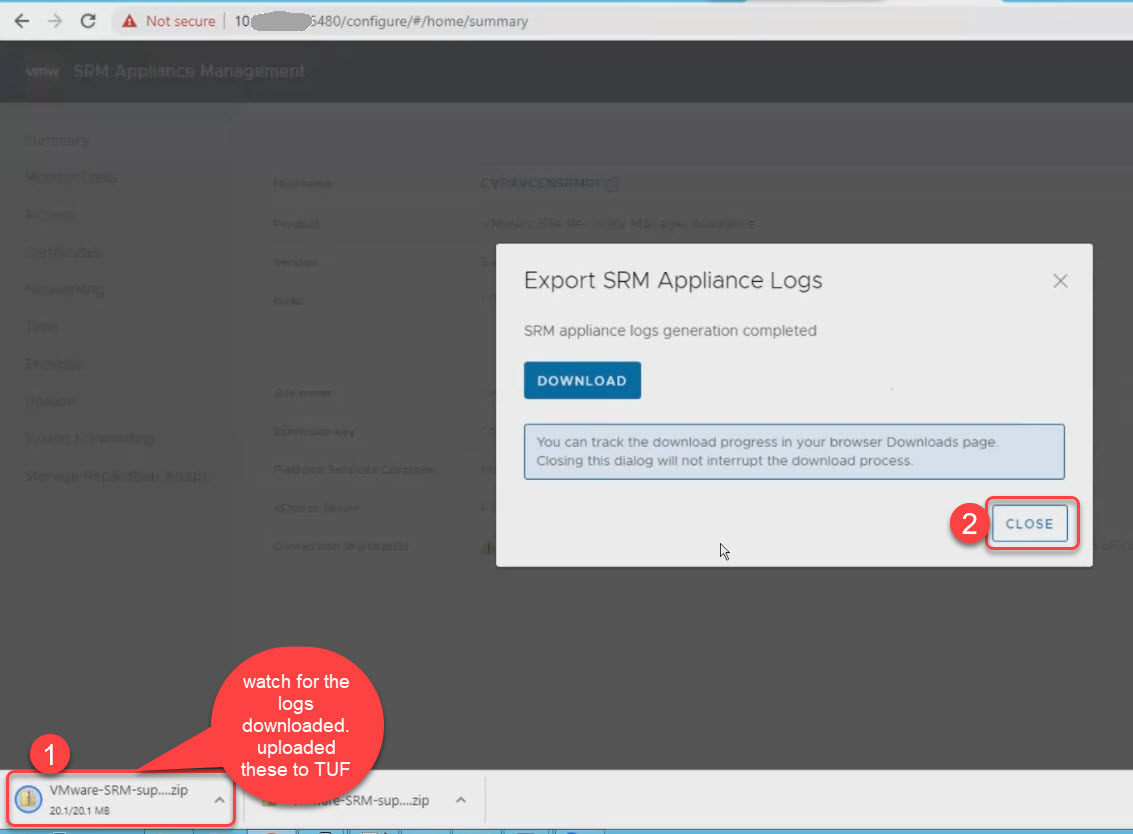Select Certificates in the left sidebar
This screenshot has width=1133, height=834.
(x=64, y=252)
